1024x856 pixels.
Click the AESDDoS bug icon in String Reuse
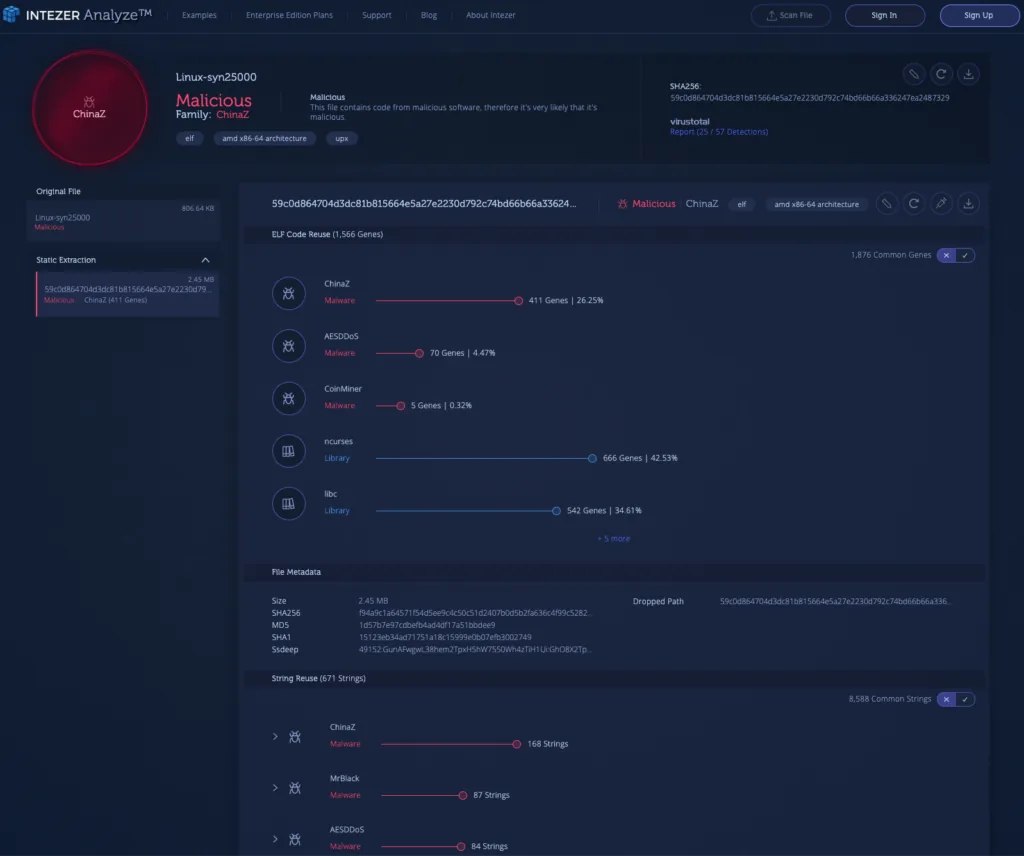click(295, 839)
